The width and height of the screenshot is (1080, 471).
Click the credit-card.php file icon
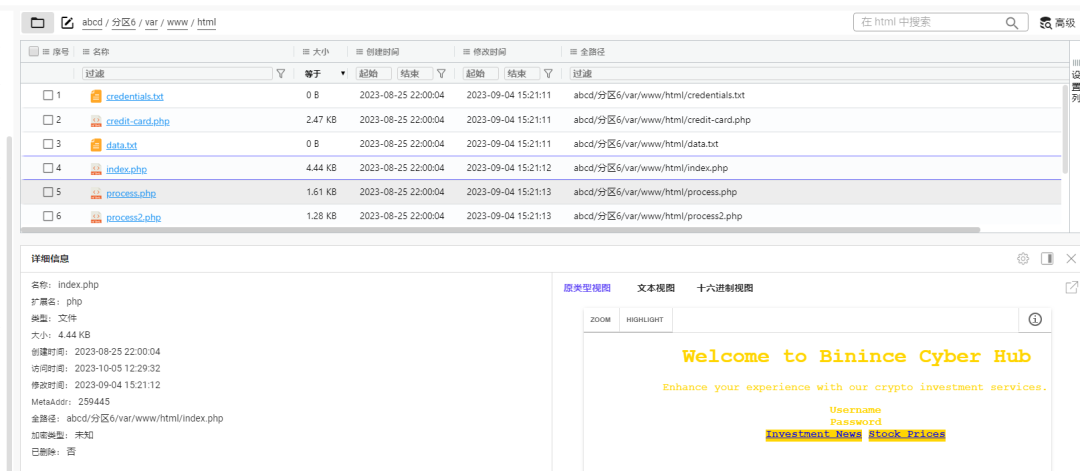coord(96,121)
